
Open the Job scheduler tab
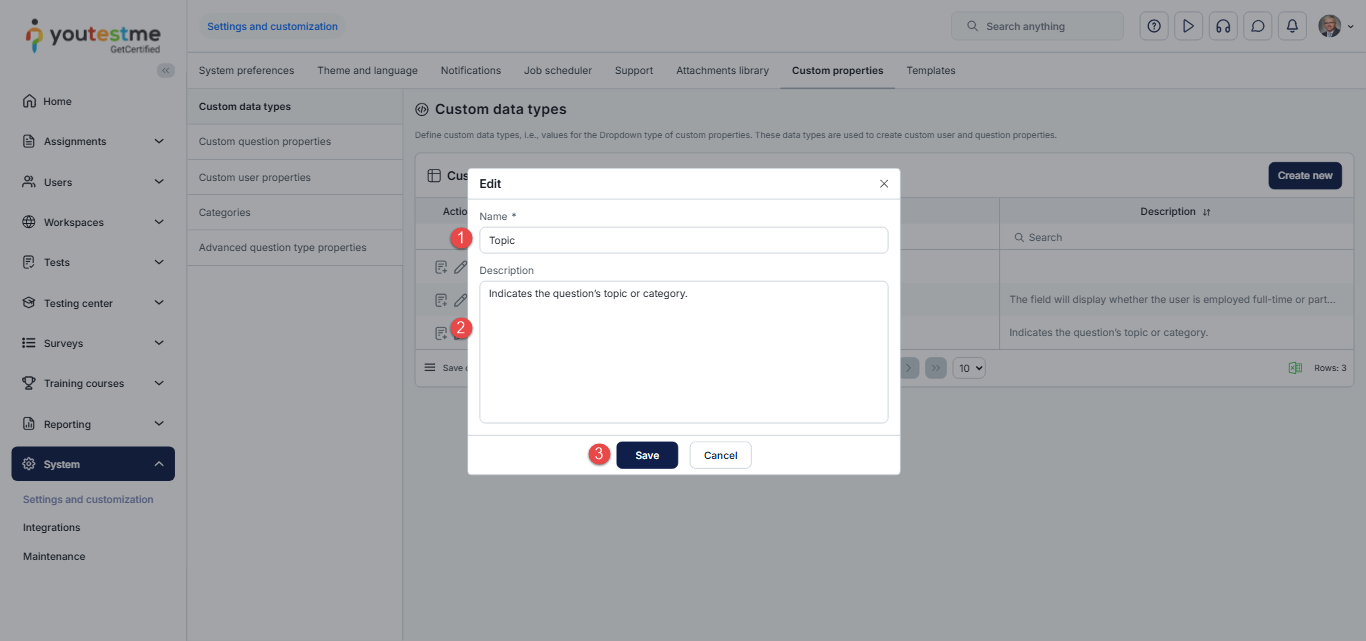point(558,71)
